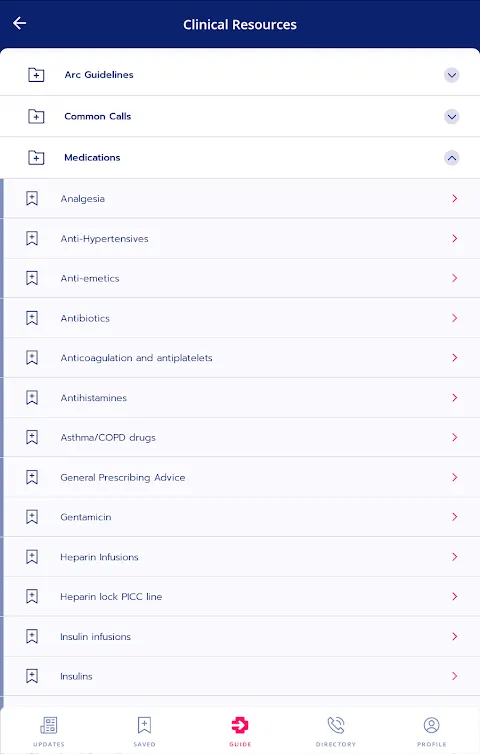This screenshot has width=480, height=754.
Task: Toggle bookmark for Antibiotics
Action: 32,318
